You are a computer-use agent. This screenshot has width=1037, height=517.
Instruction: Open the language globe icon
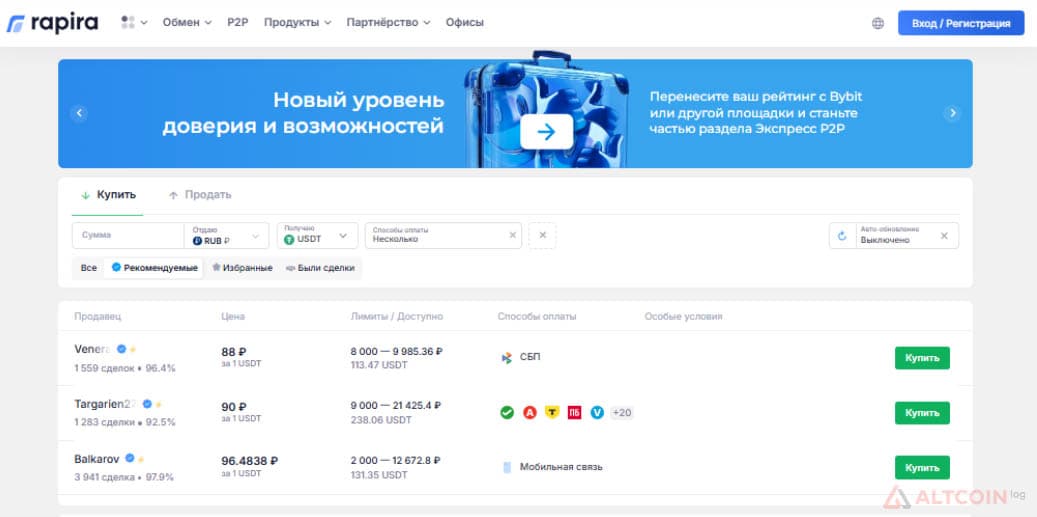878,23
